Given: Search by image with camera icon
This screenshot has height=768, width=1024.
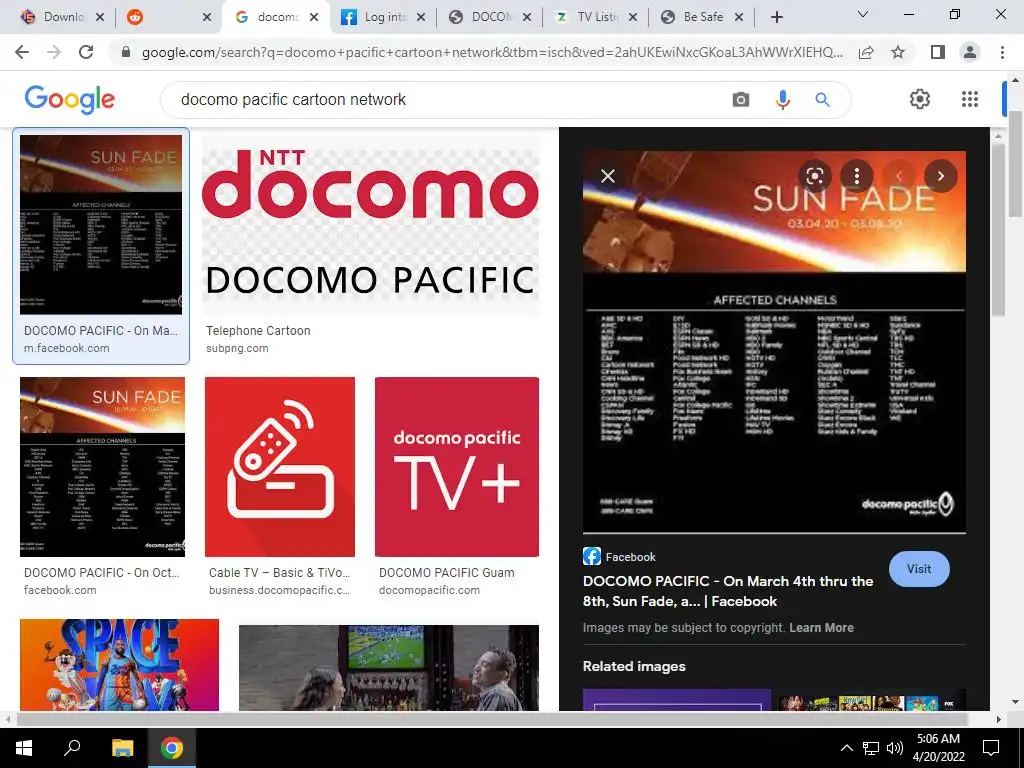Looking at the screenshot, I should [741, 99].
